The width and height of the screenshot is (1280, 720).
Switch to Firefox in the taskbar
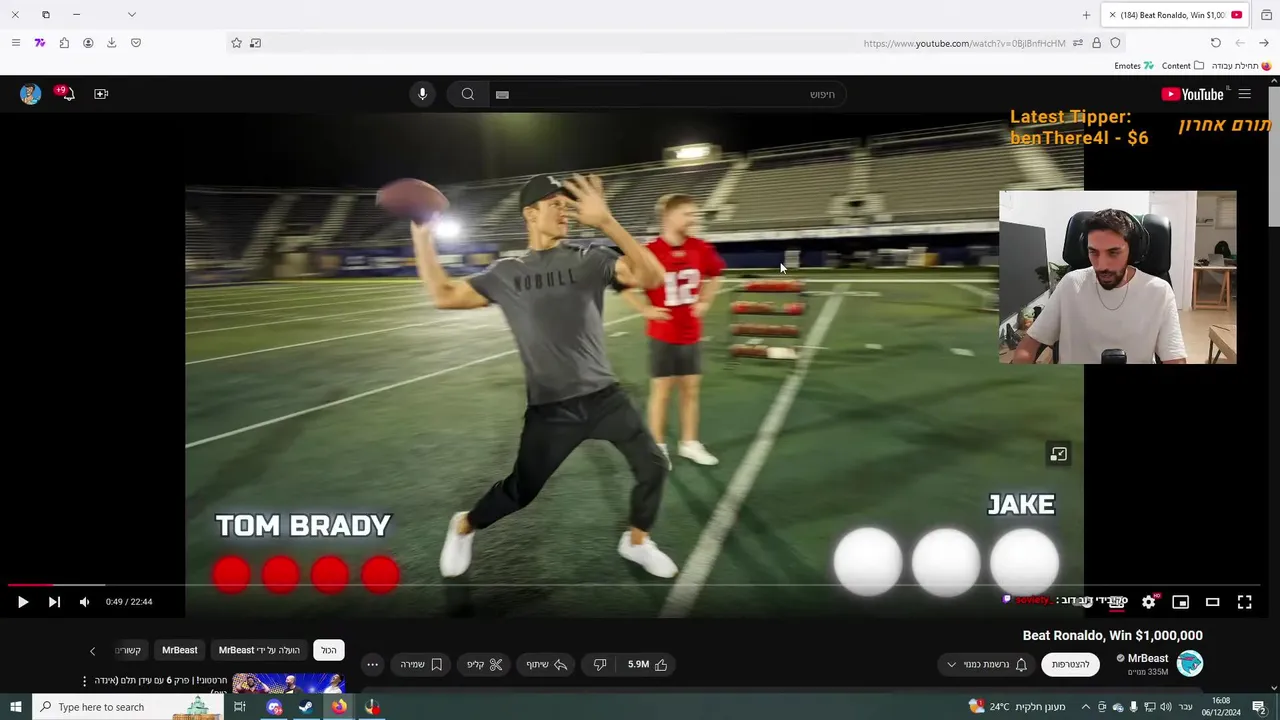click(x=339, y=707)
